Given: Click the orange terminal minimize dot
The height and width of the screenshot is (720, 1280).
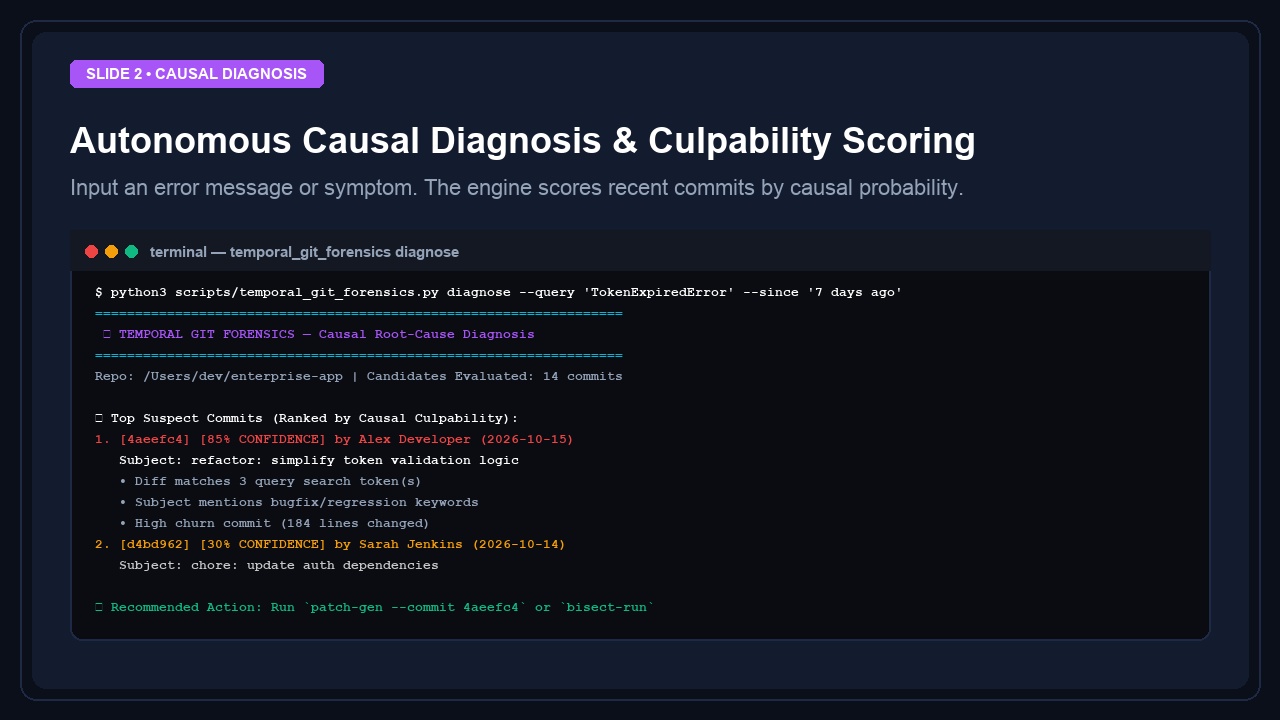Looking at the screenshot, I should pos(111,252).
